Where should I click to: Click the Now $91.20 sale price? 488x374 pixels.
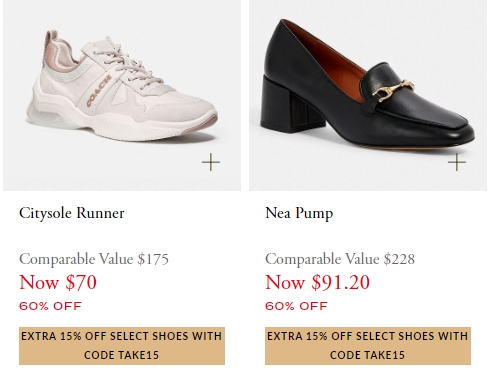pyautogui.click(x=317, y=282)
